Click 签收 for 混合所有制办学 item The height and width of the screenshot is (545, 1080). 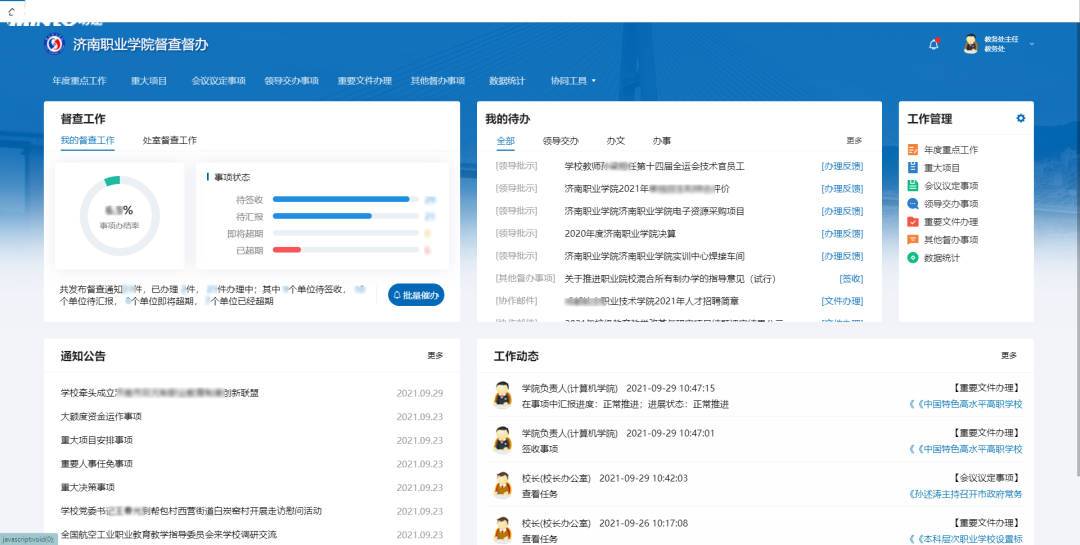(x=851, y=278)
